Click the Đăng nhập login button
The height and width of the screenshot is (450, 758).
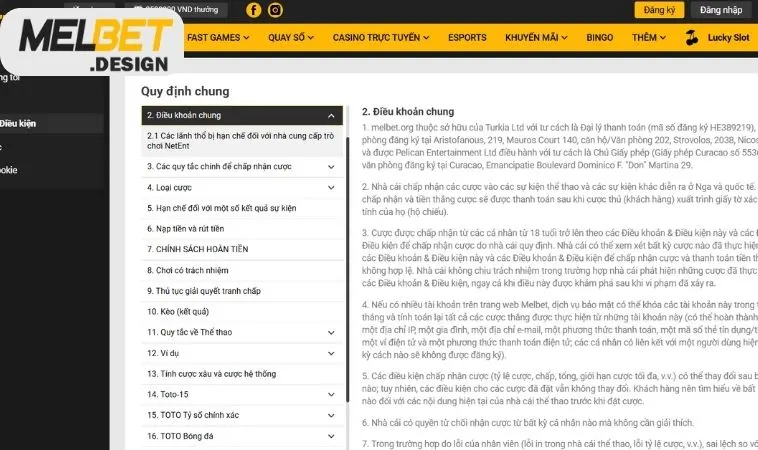tap(721, 10)
